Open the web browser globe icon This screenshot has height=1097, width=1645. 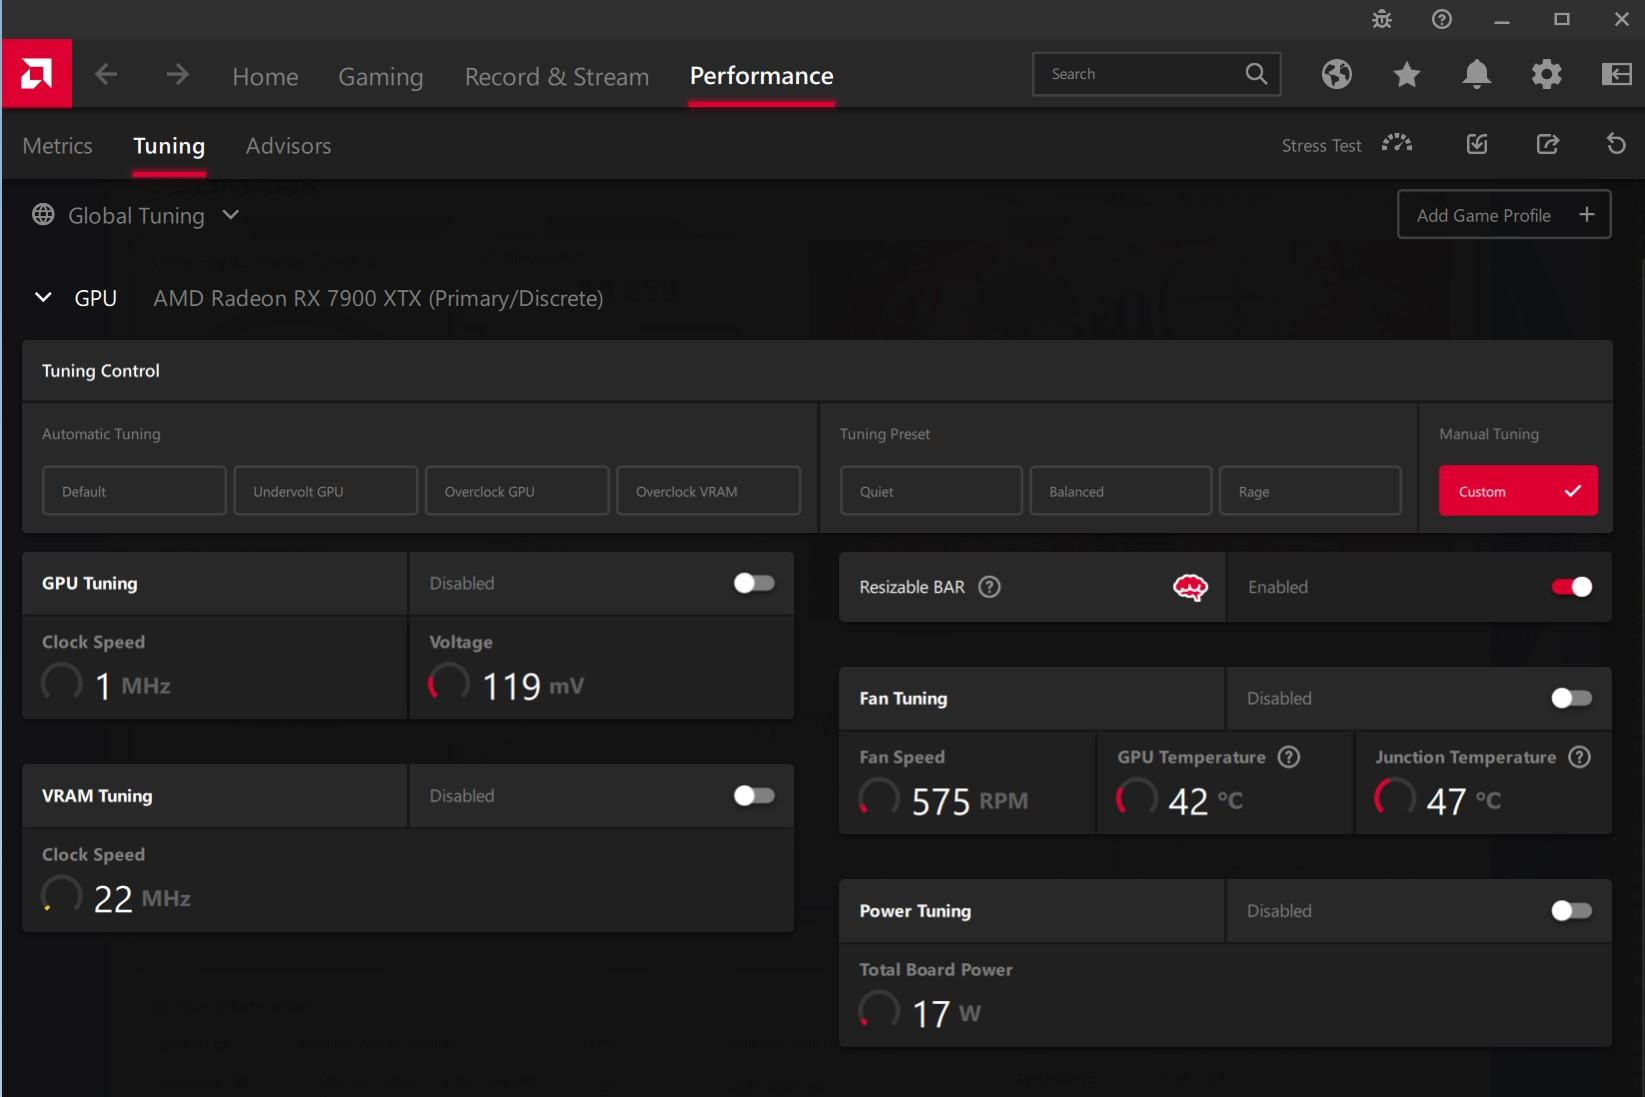1336,74
